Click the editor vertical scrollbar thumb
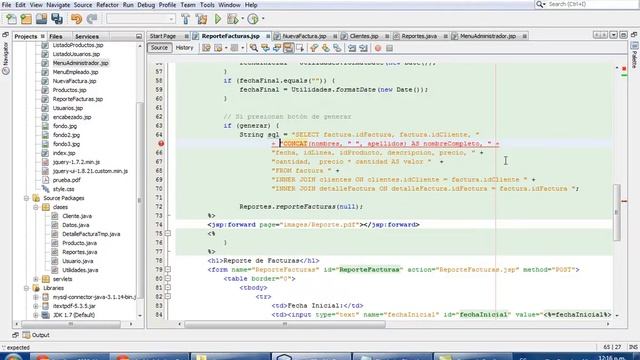This screenshot has height=360, width=640. point(616,212)
